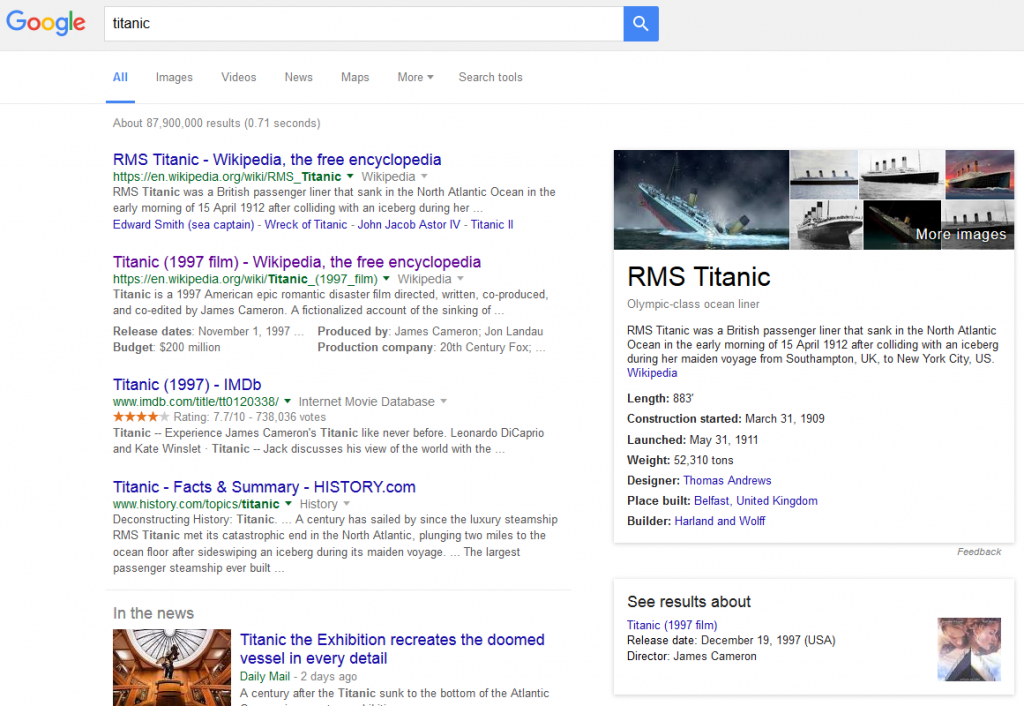This screenshot has height=706, width=1024.
Task: Expand arrow next to Internet Movie Database
Action: 444,402
